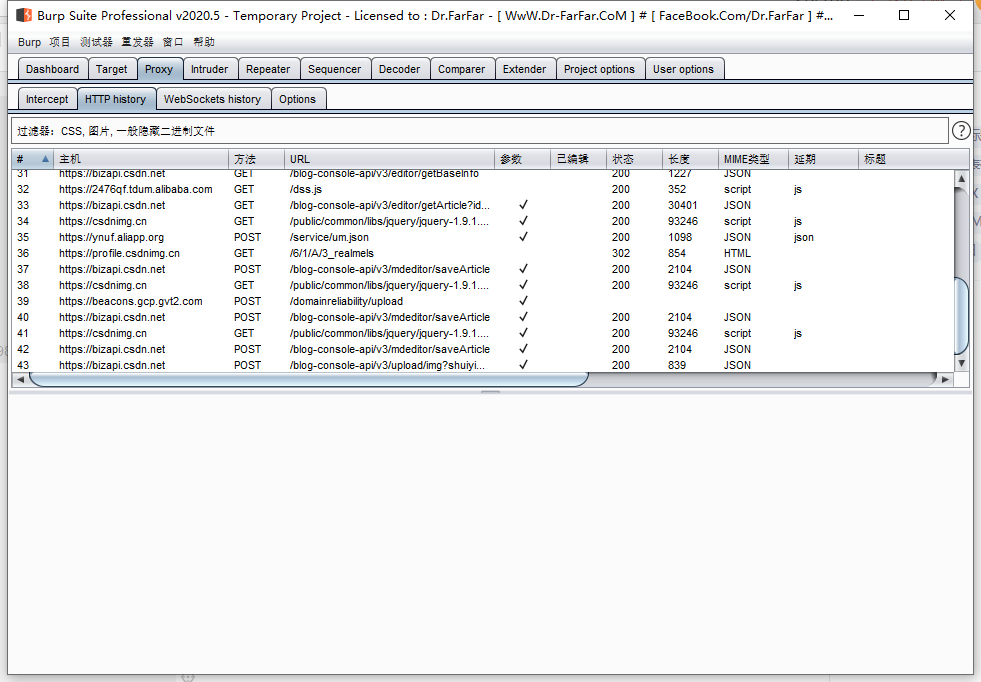
Task: Select row 37 saveArticle POST request
Action: (x=483, y=269)
